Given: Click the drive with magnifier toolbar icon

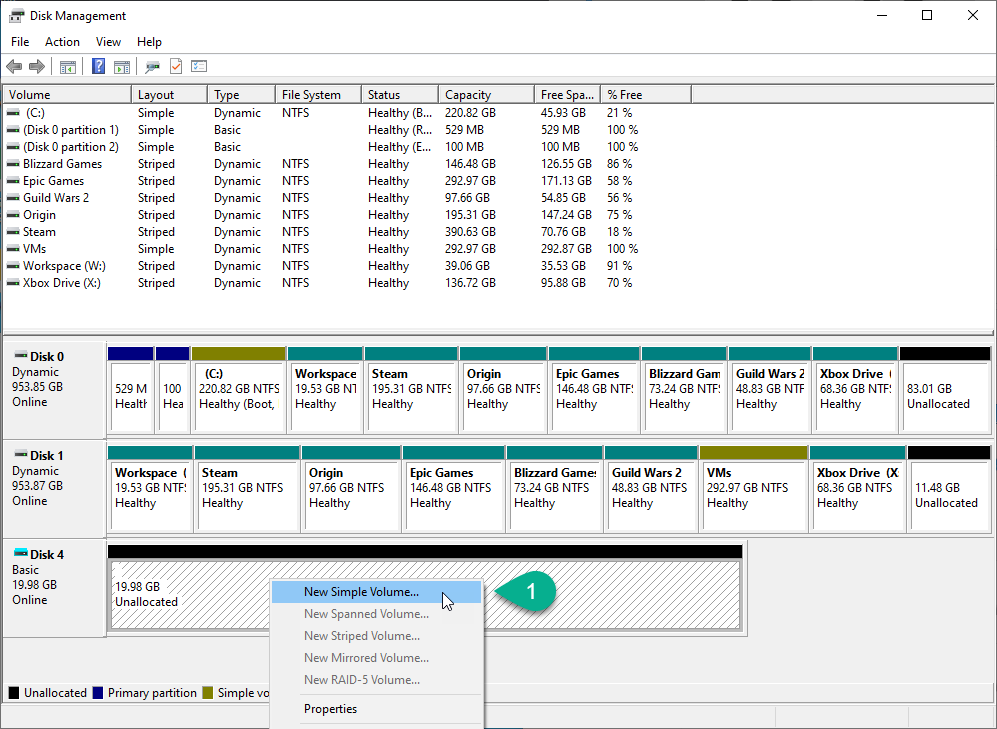Looking at the screenshot, I should coord(152,67).
